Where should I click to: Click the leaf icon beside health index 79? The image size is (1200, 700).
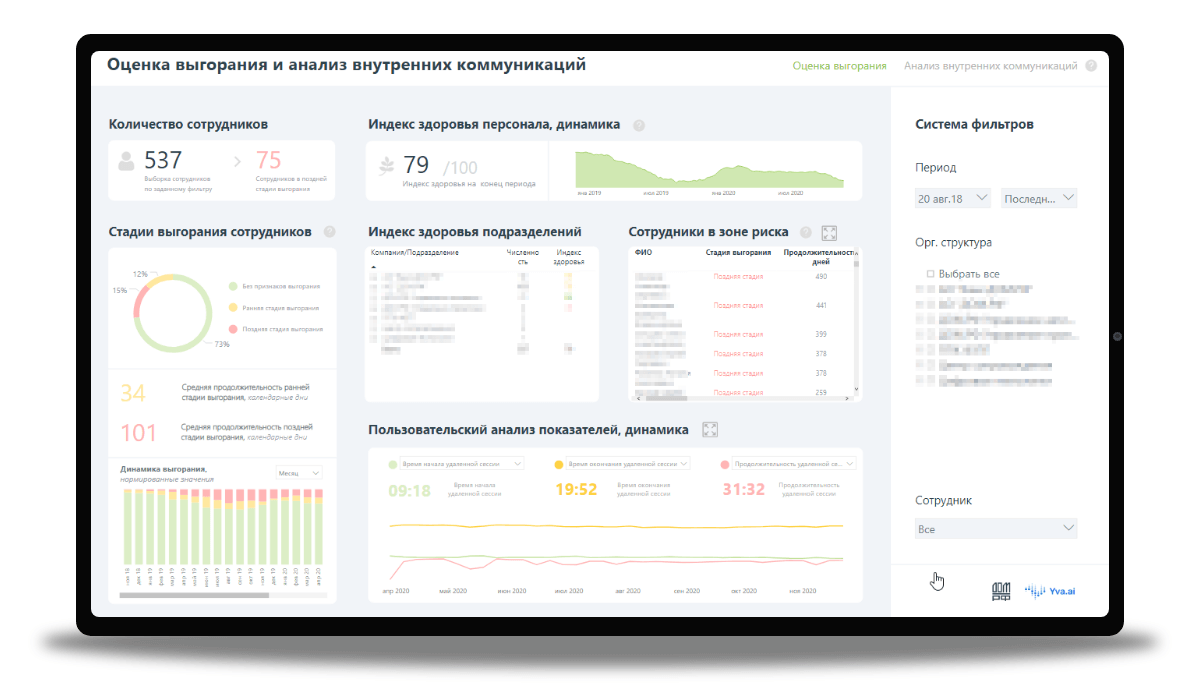(x=386, y=165)
